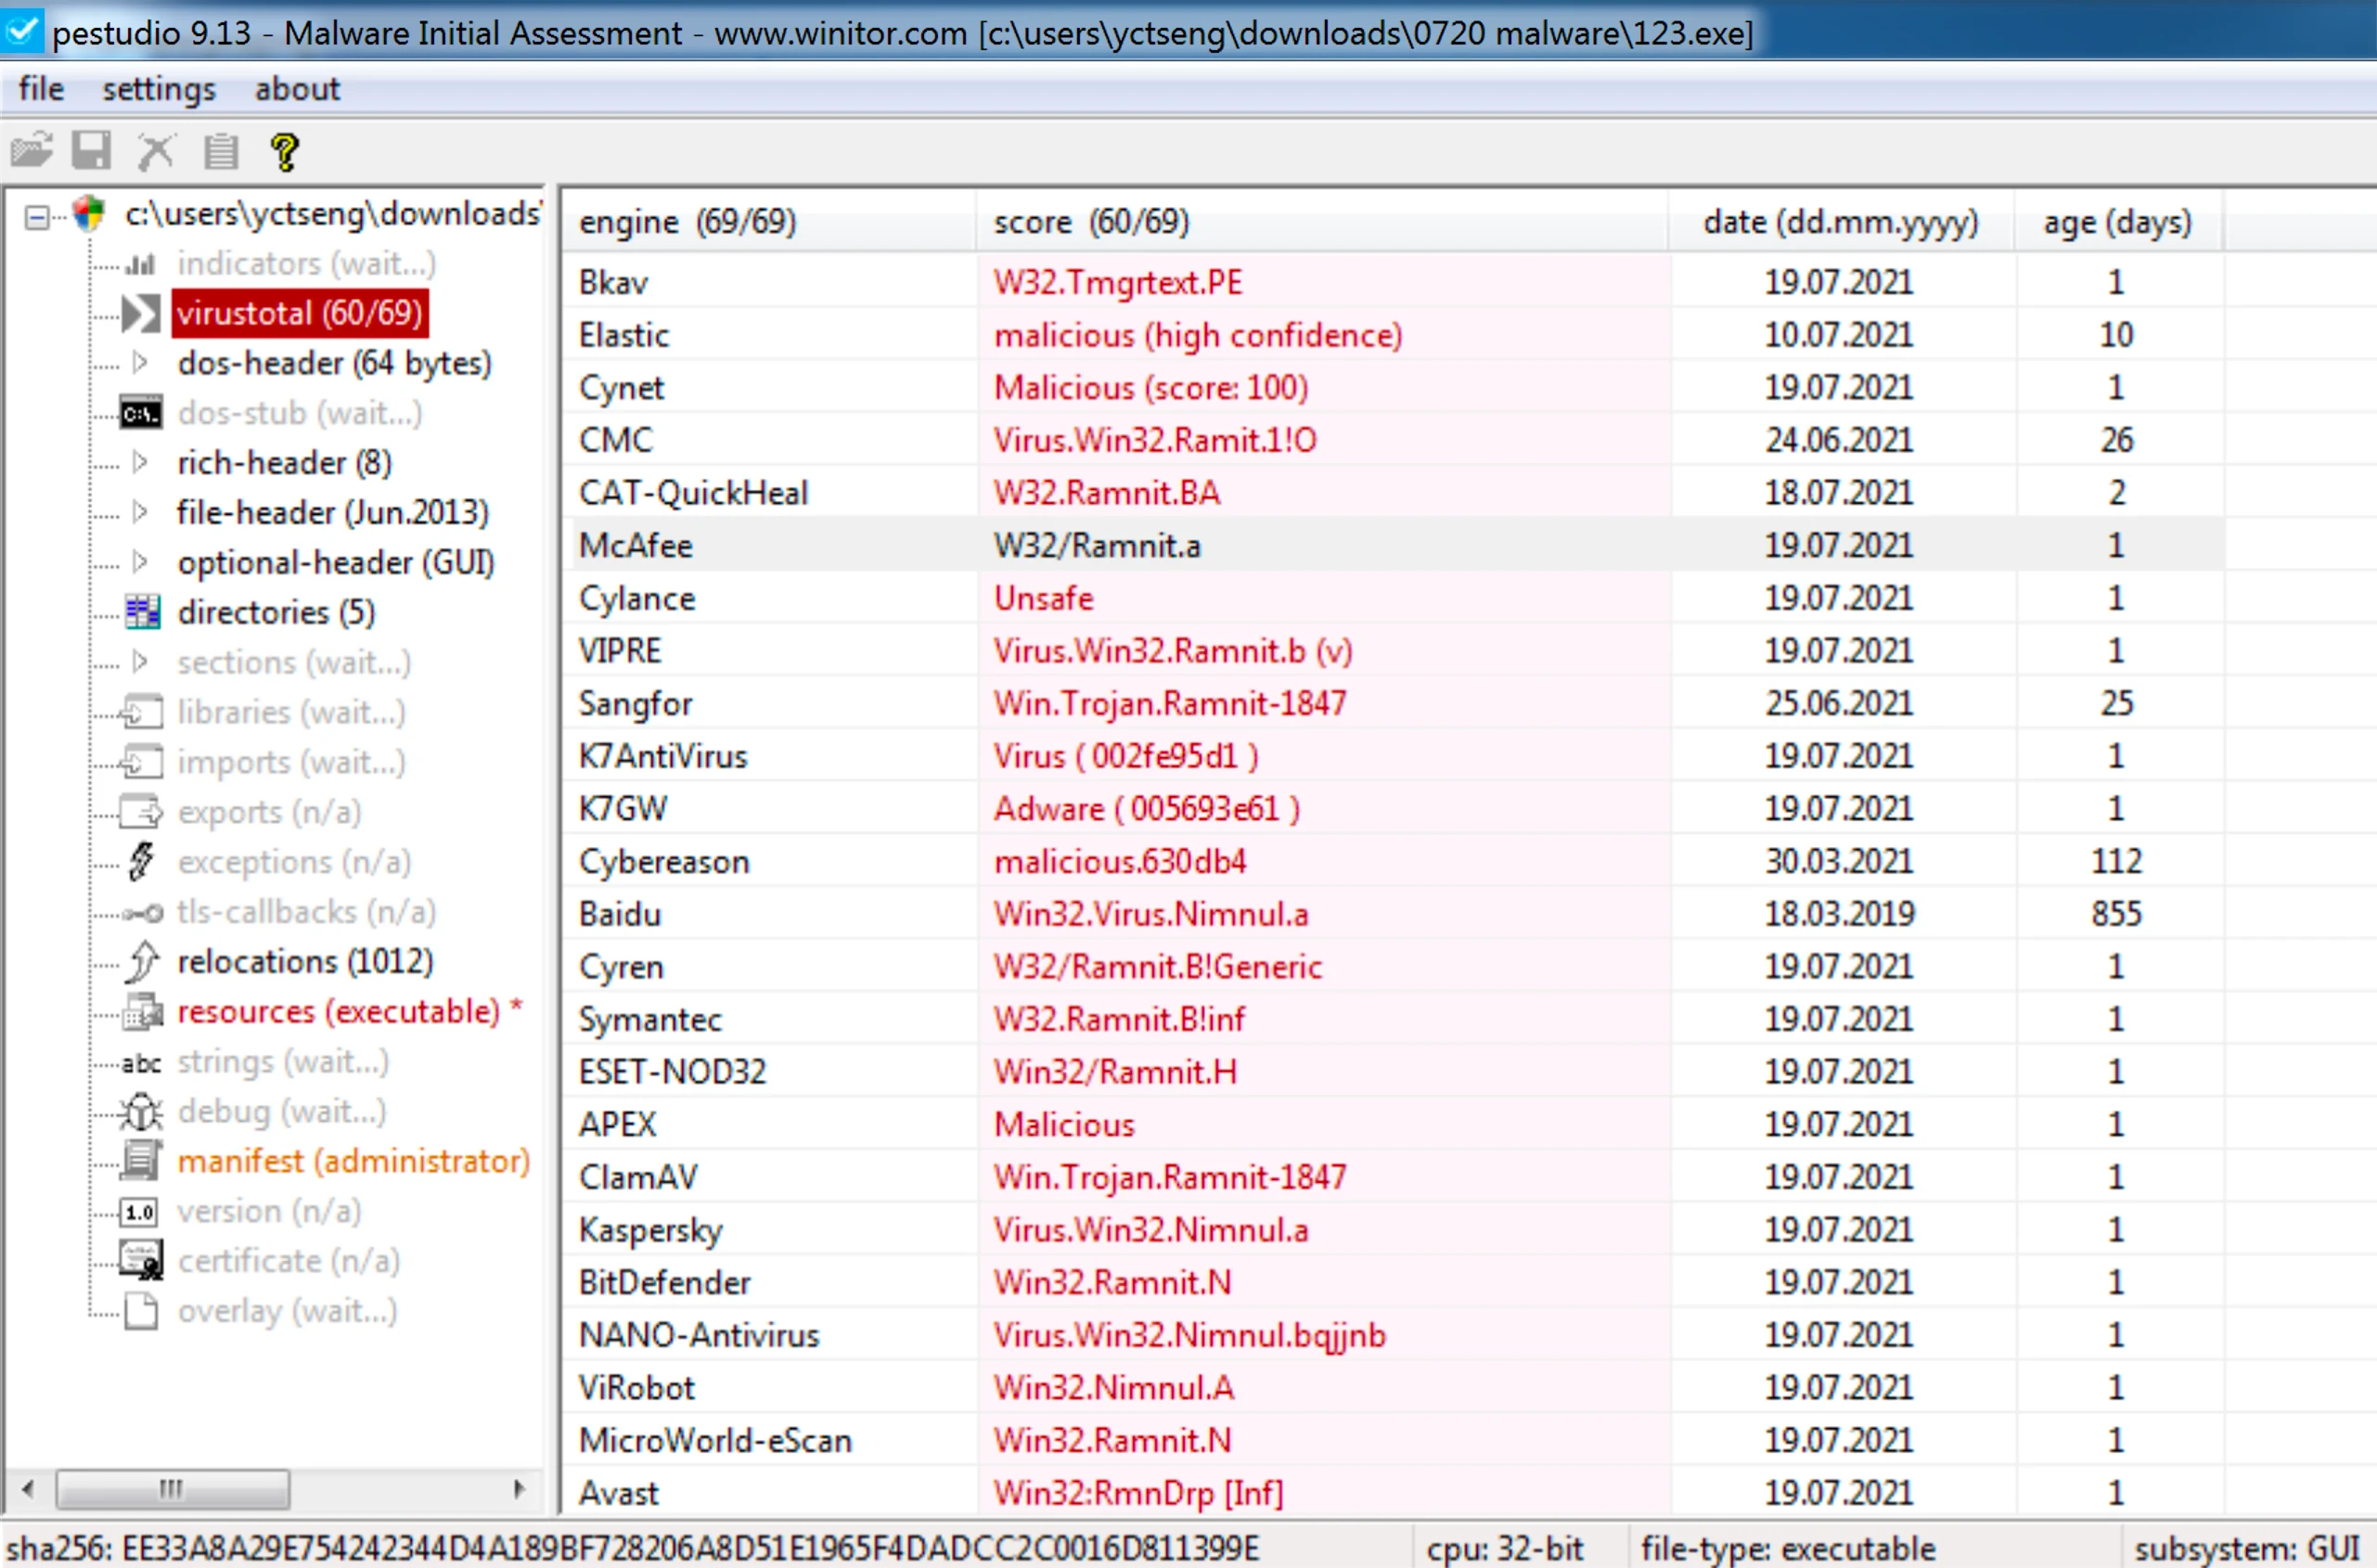Click the delete (X) toolbar icon
Image resolution: width=2377 pixels, height=1568 pixels.
tap(157, 150)
